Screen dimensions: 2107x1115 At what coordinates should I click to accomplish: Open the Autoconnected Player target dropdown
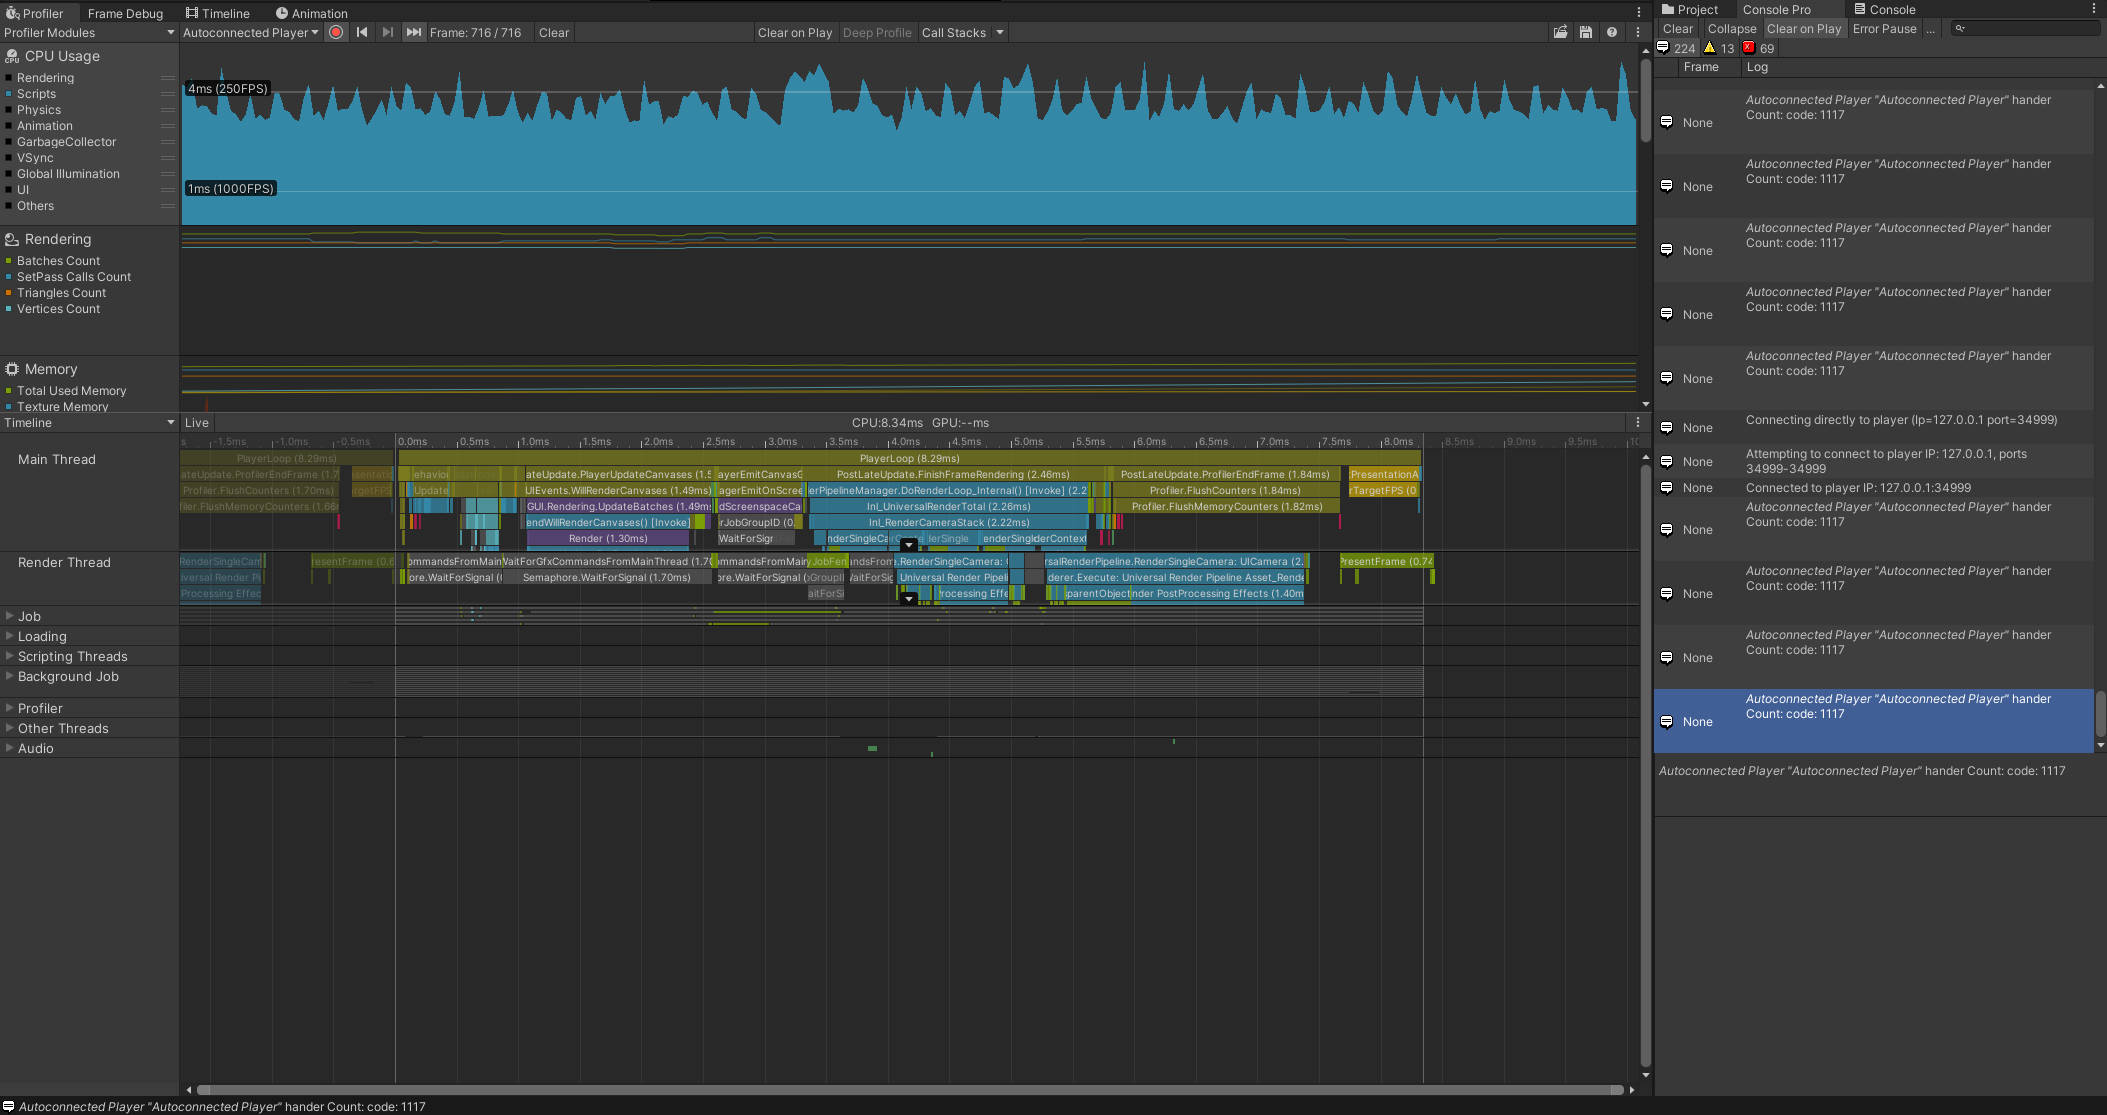tap(250, 32)
